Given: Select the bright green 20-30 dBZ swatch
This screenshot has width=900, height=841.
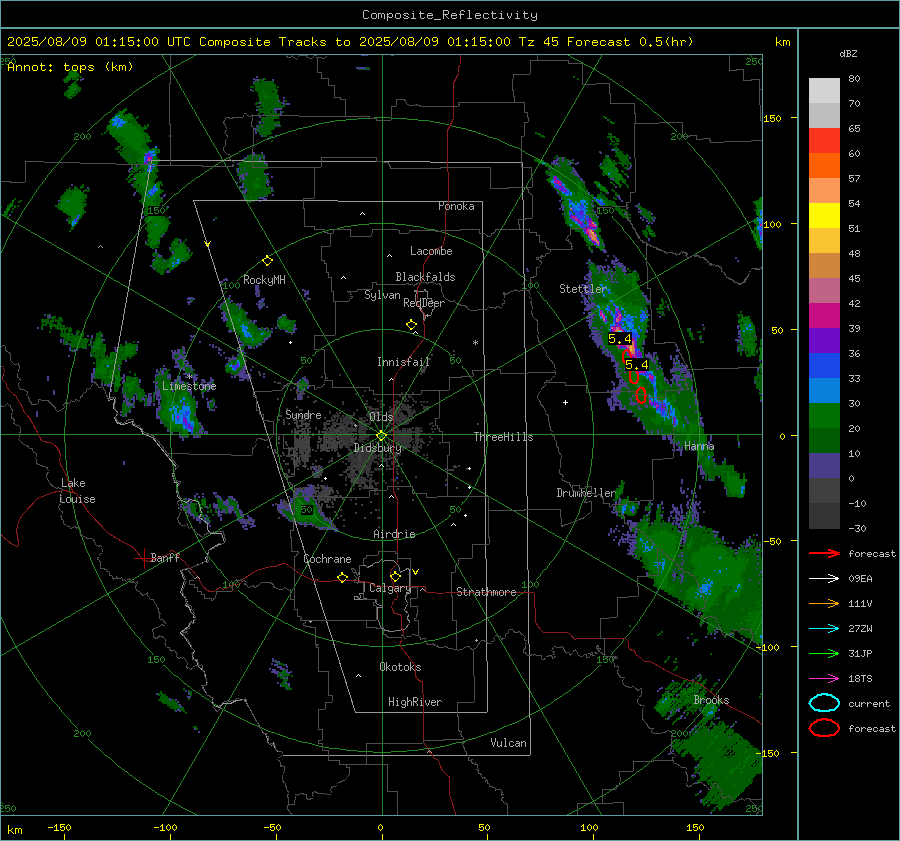Looking at the screenshot, I should [x=824, y=415].
